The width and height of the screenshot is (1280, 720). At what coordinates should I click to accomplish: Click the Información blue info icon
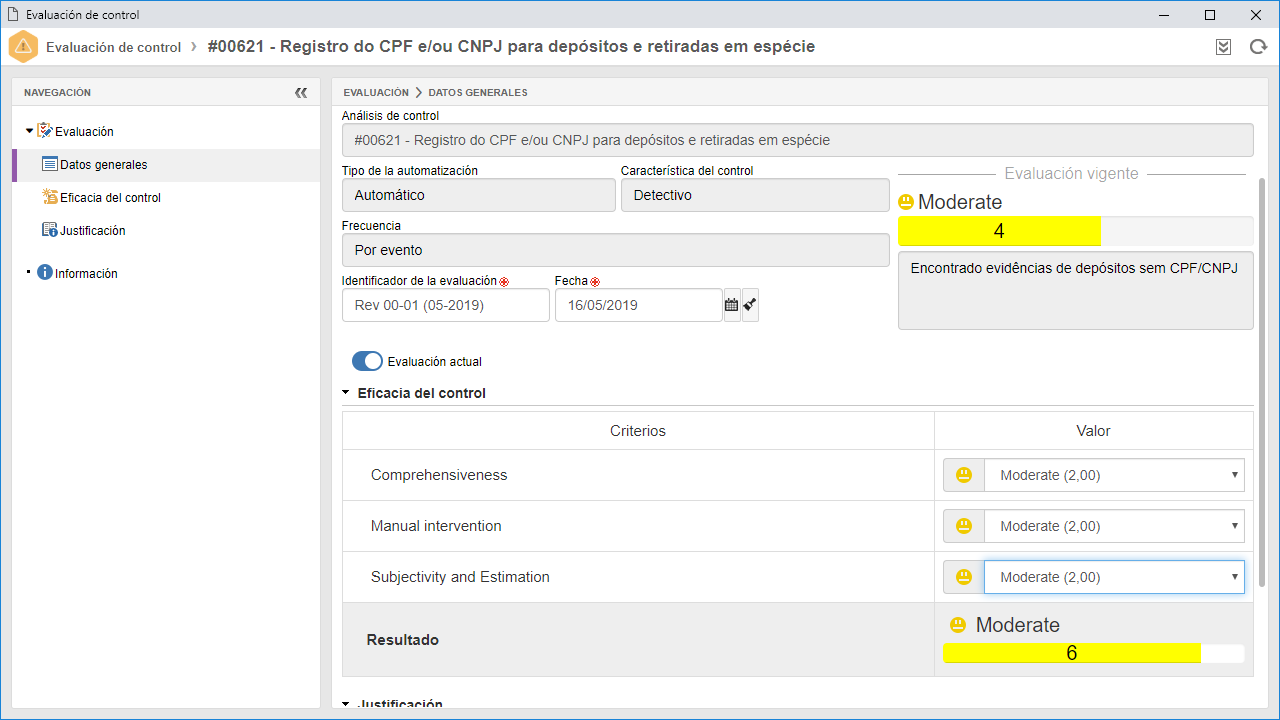tap(45, 273)
